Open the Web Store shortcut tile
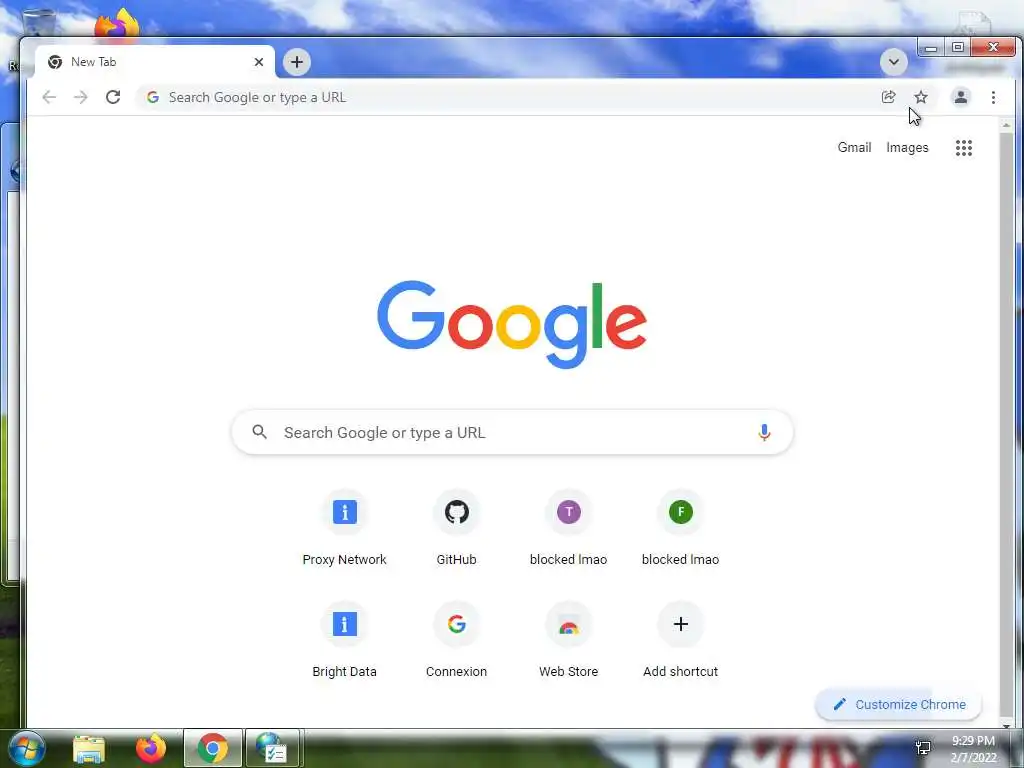The image size is (1024, 768). click(x=569, y=640)
